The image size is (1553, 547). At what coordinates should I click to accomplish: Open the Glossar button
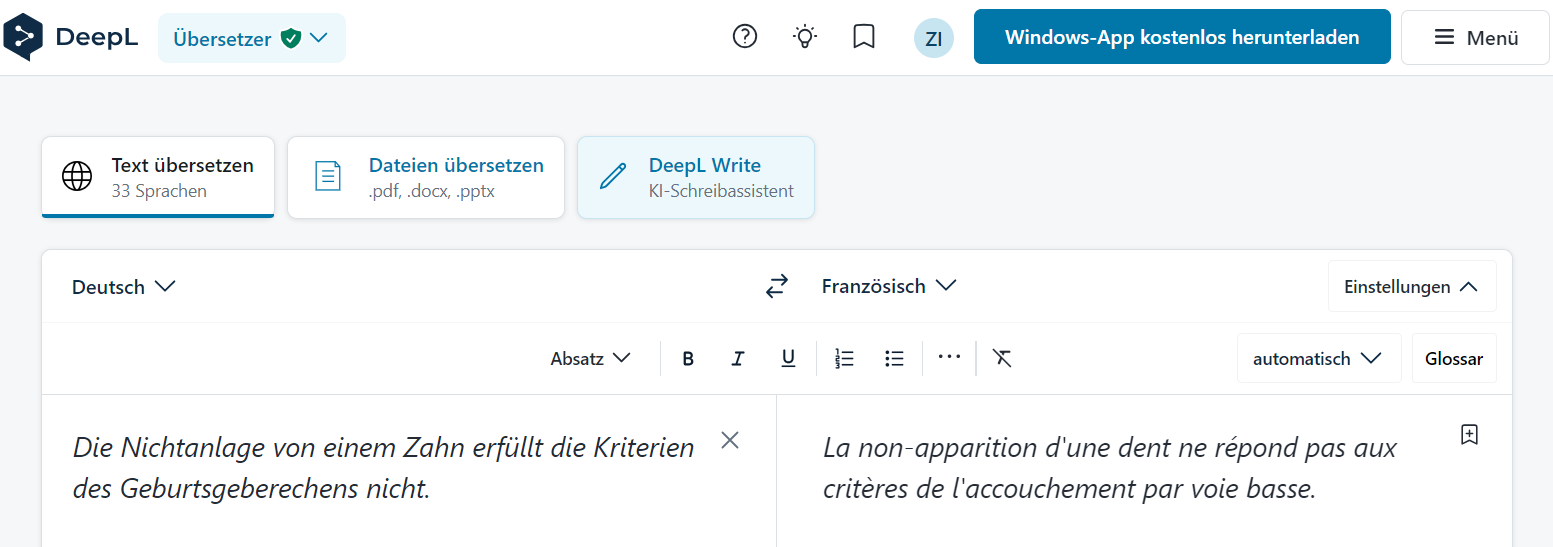point(1454,358)
